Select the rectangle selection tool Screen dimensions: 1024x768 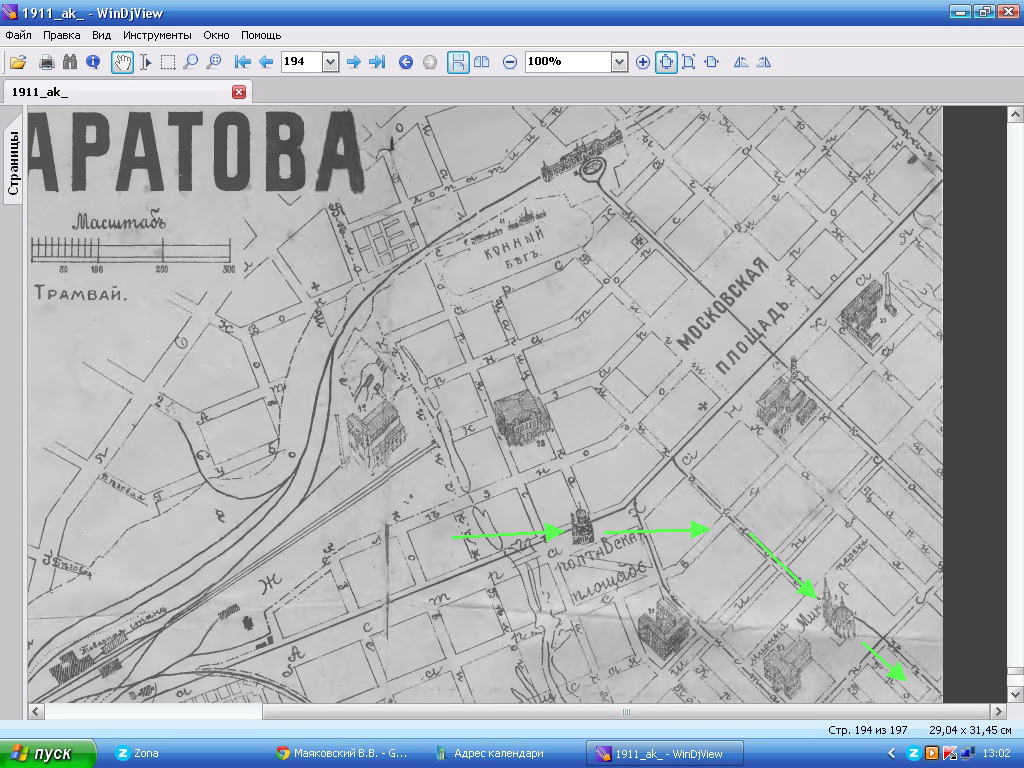point(168,62)
